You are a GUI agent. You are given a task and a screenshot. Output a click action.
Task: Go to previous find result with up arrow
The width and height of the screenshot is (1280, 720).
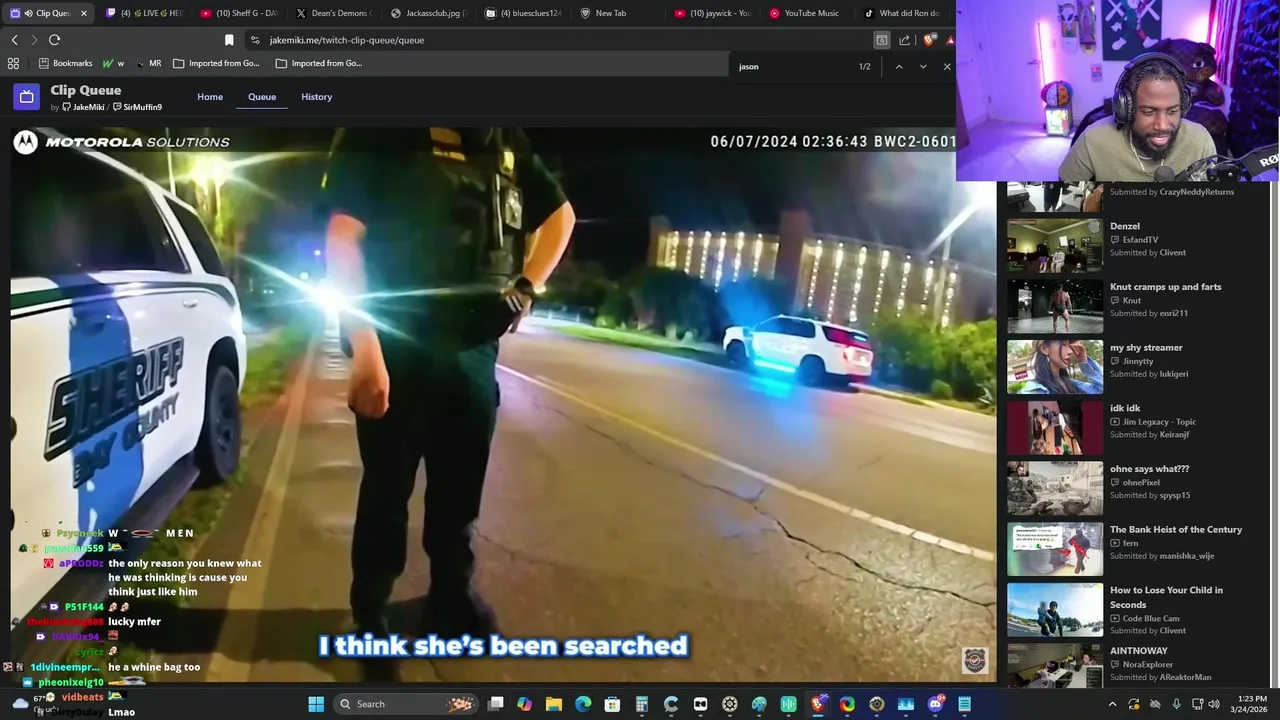pyautogui.click(x=899, y=67)
